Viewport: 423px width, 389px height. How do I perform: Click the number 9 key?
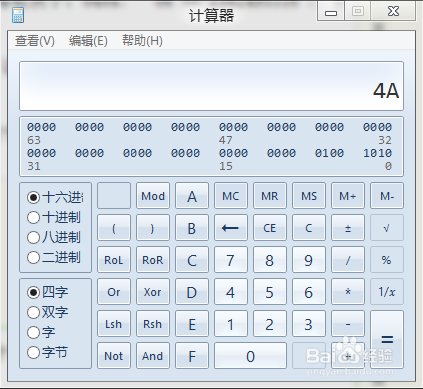click(309, 260)
